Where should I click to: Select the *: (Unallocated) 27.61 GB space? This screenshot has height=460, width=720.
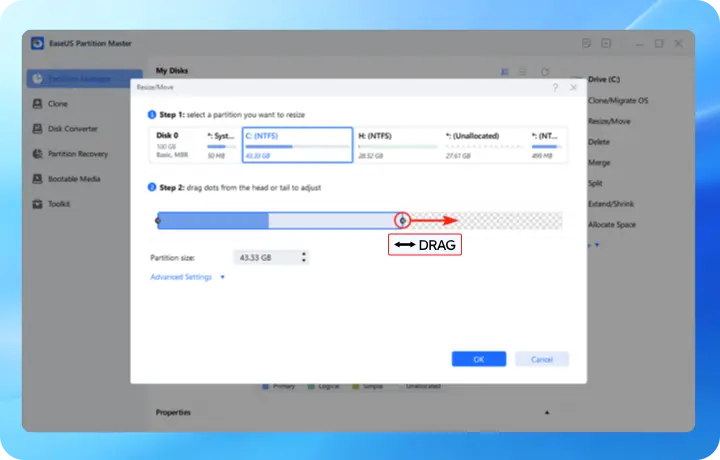pos(484,145)
